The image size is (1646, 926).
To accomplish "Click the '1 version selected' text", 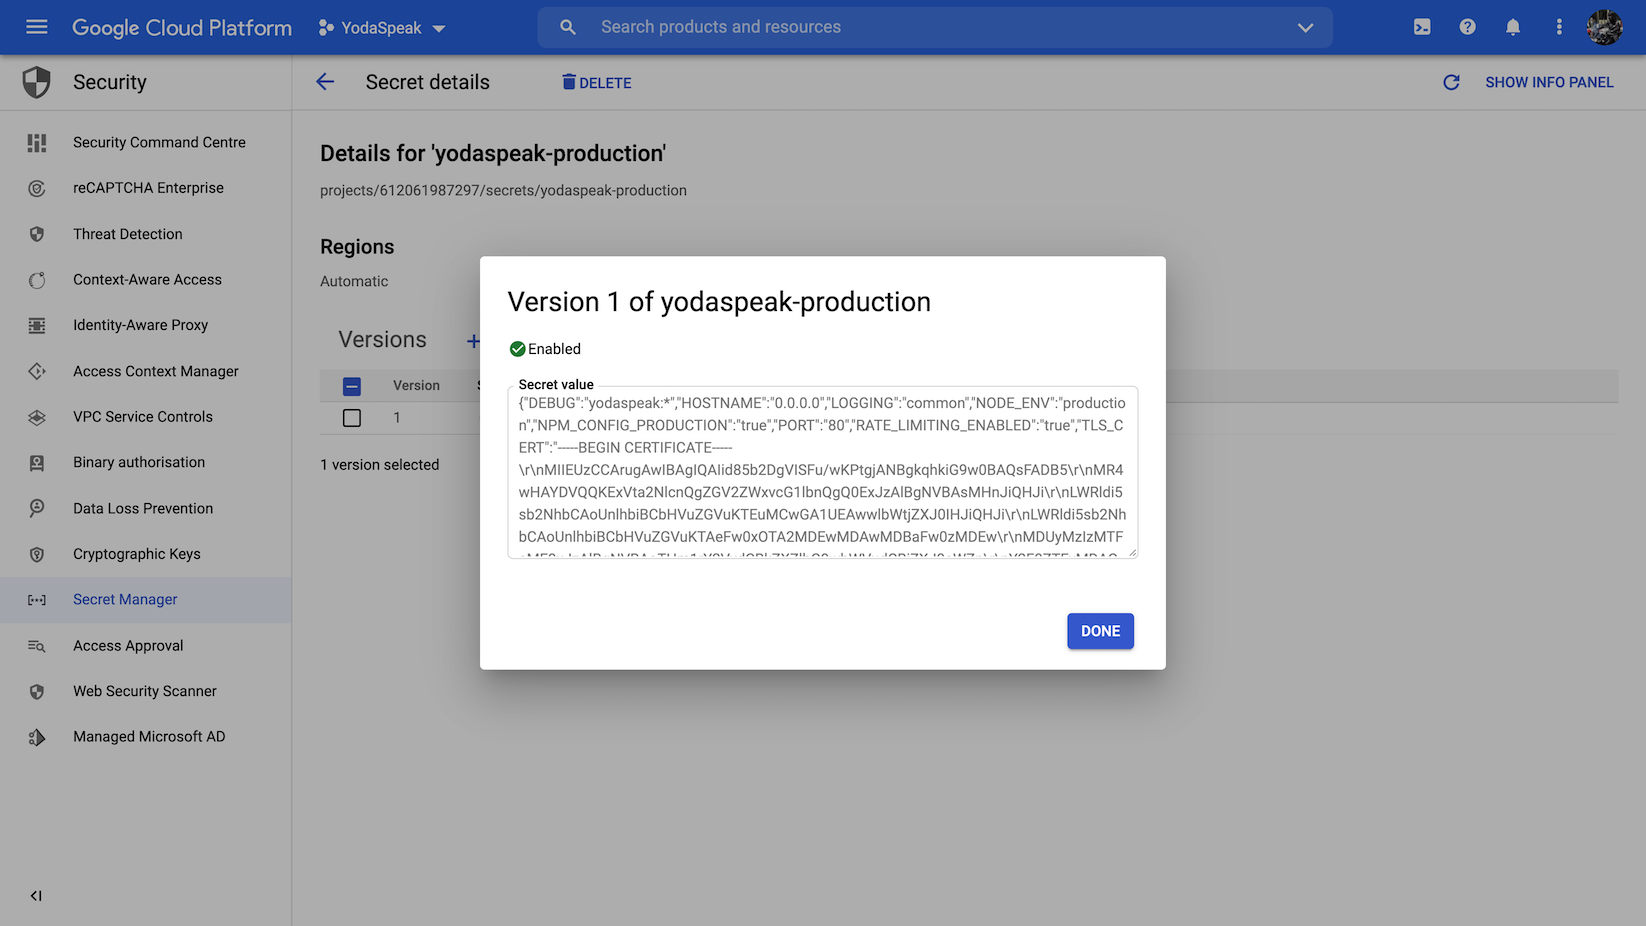I will click(380, 465).
